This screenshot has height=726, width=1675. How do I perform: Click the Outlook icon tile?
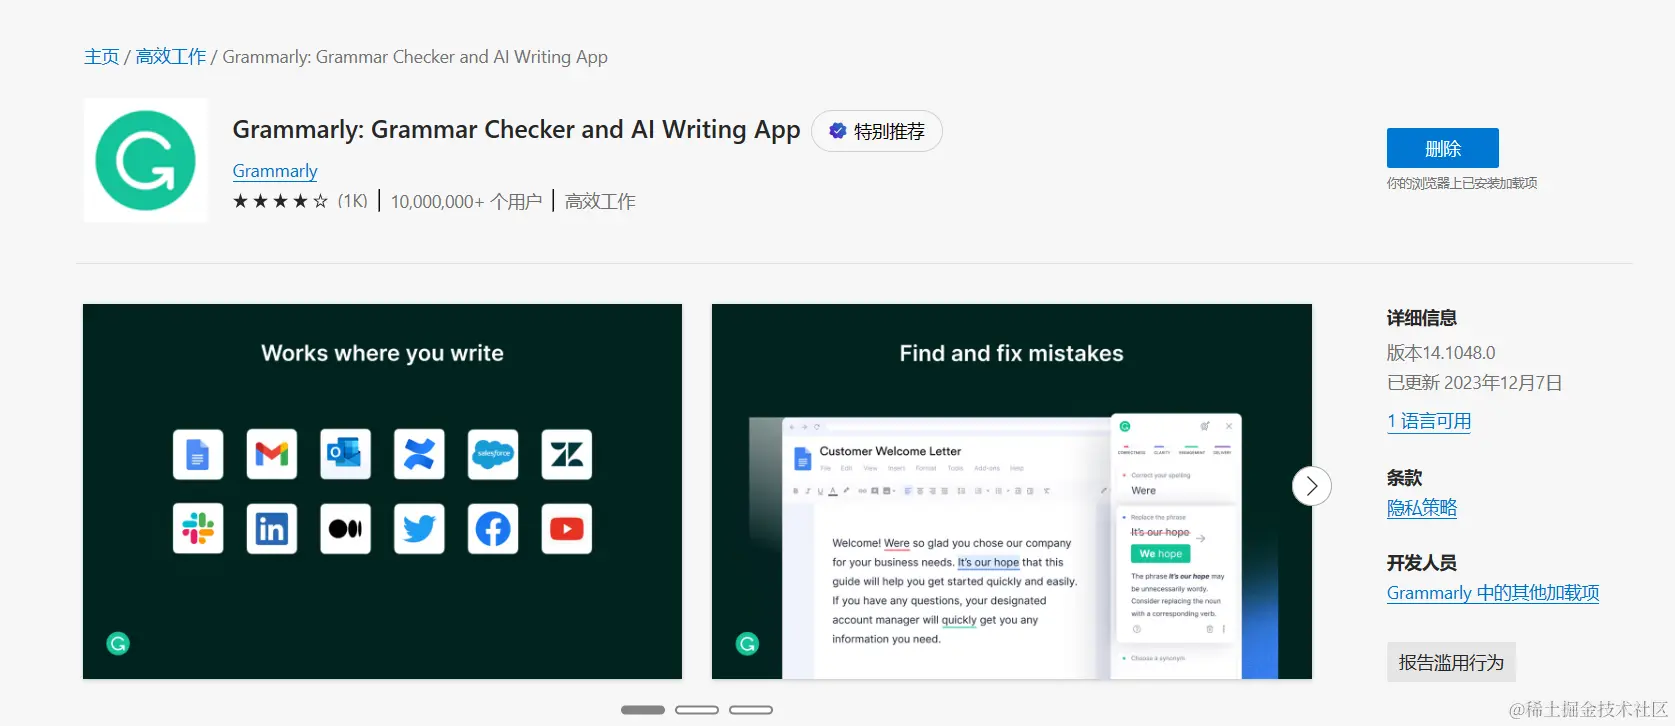coord(345,454)
